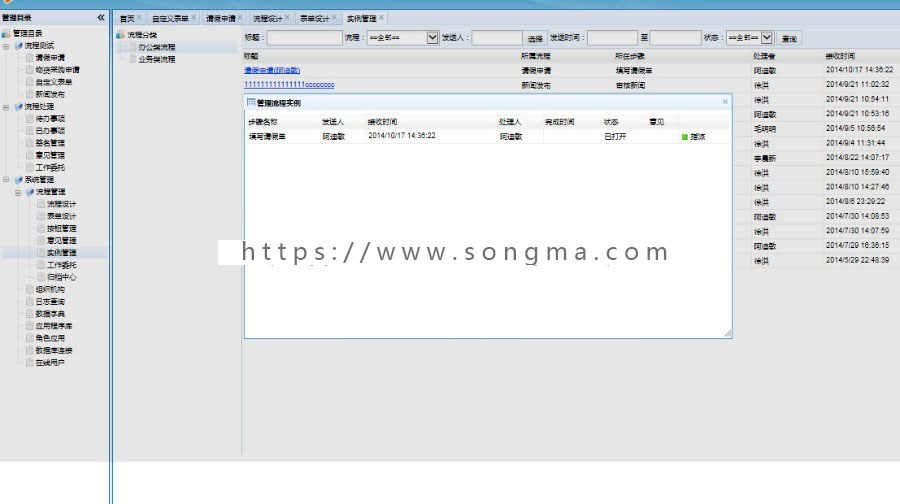
Task: Collapse the 流程管理 subtree
Action: coord(18,192)
